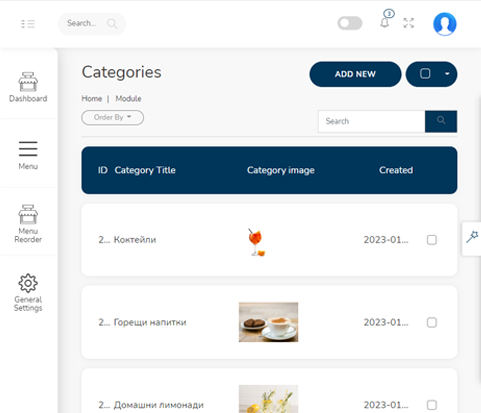Click the Created column header
The image size is (481, 413).
pos(396,170)
